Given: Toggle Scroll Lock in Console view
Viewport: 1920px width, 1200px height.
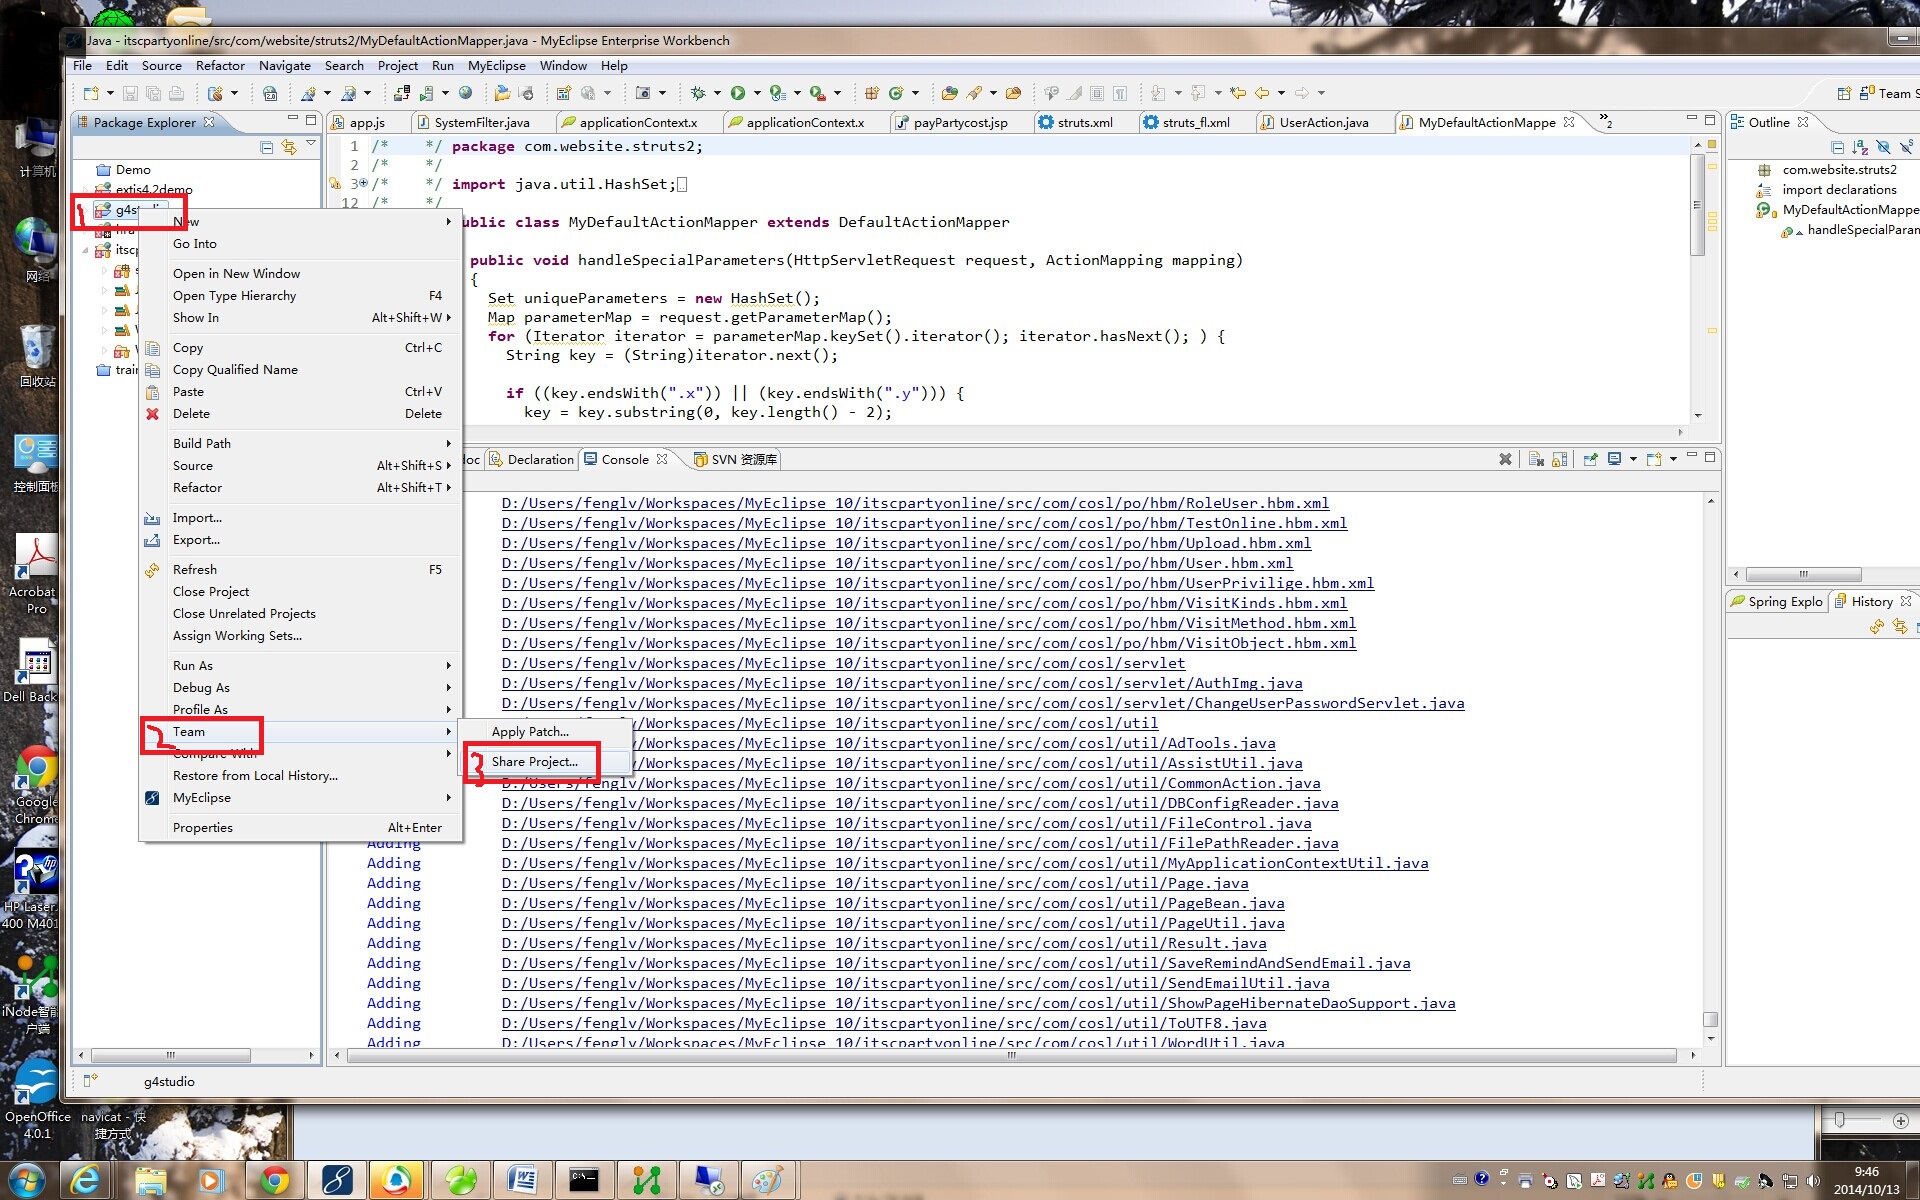Looking at the screenshot, I should pyautogui.click(x=1559, y=459).
